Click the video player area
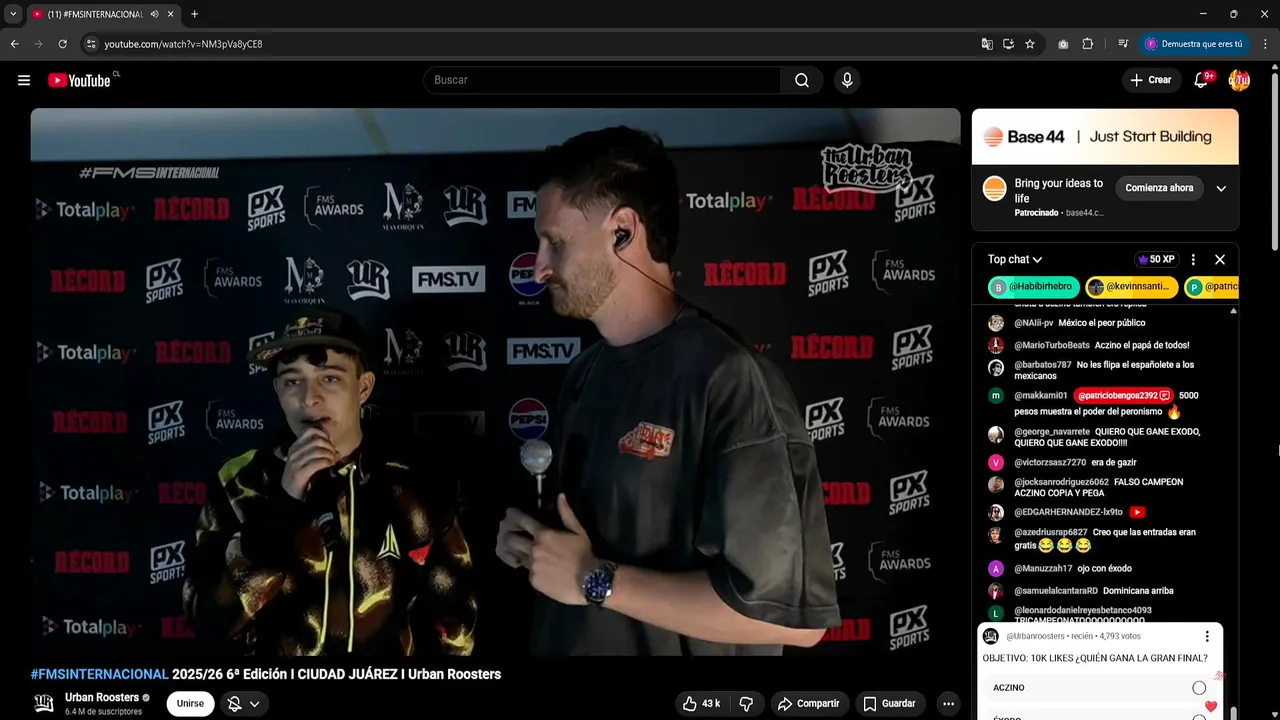Viewport: 1280px width, 720px height. point(495,382)
